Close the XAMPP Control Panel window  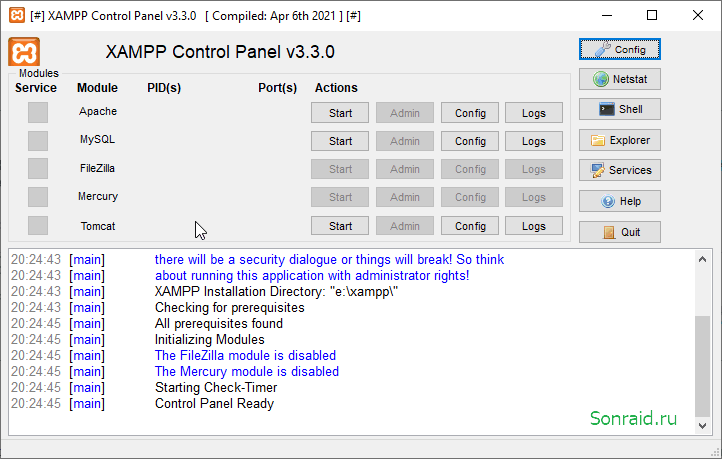pyautogui.click(x=698, y=15)
